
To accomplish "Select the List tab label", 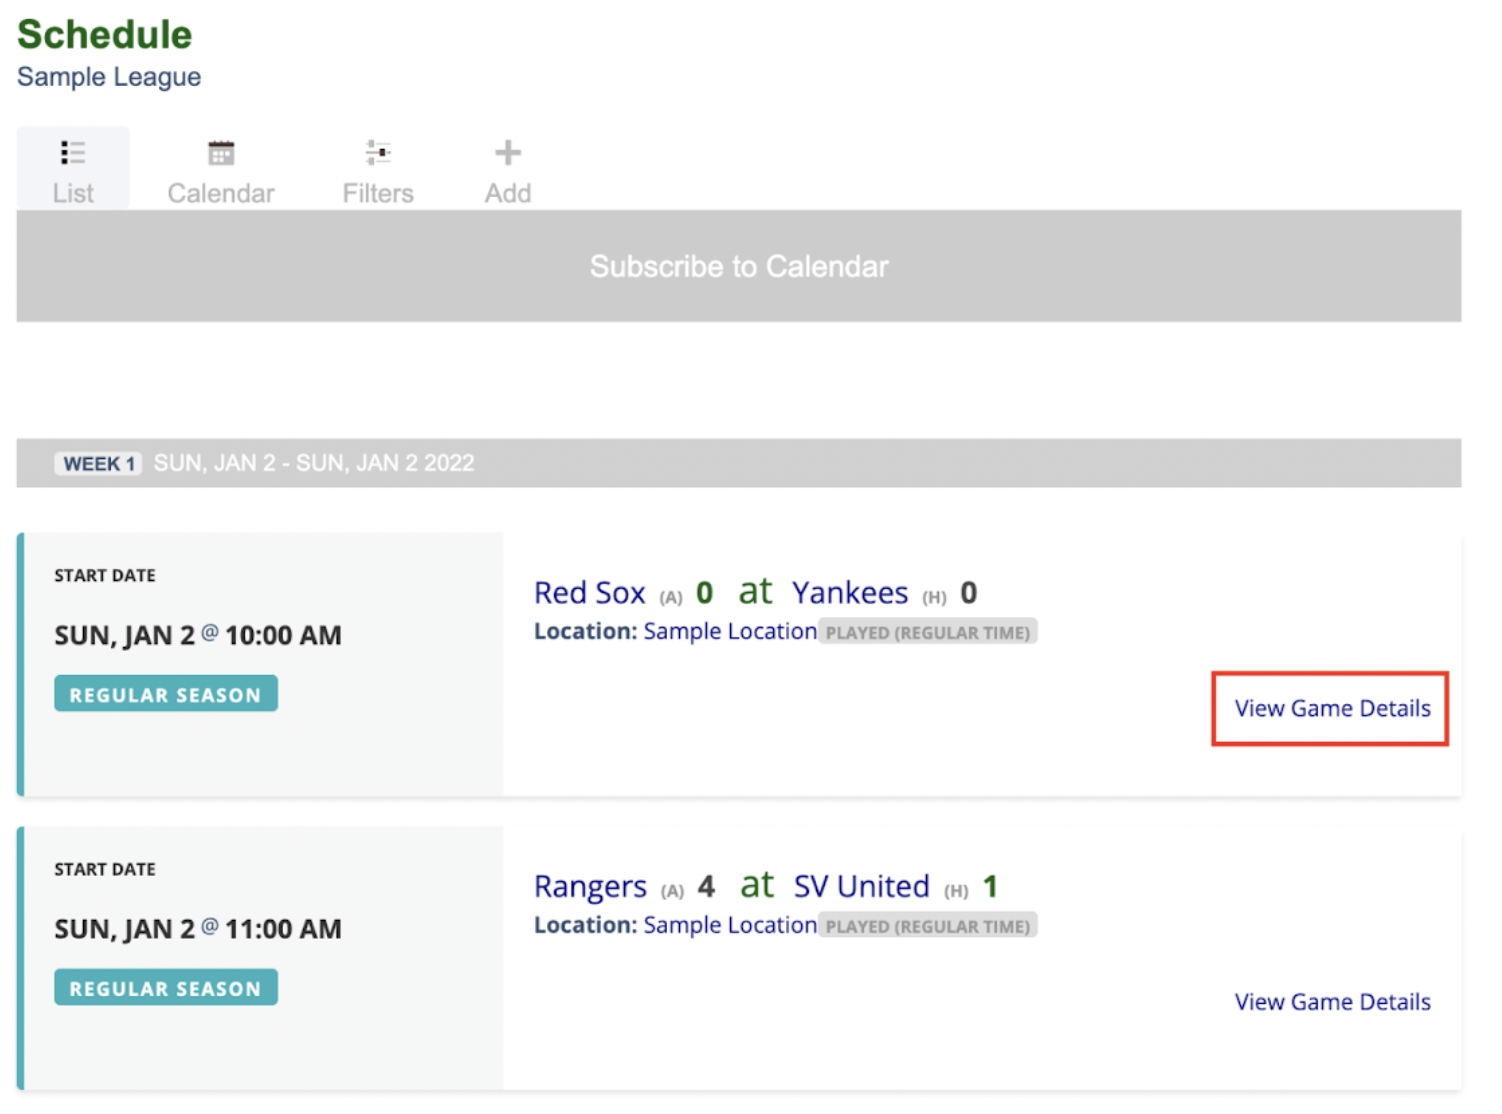I will pyautogui.click(x=73, y=193).
